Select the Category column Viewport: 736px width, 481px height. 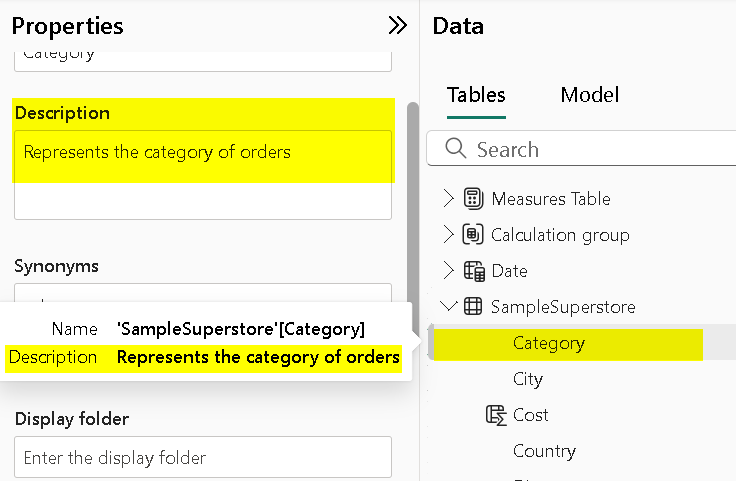pyautogui.click(x=549, y=343)
